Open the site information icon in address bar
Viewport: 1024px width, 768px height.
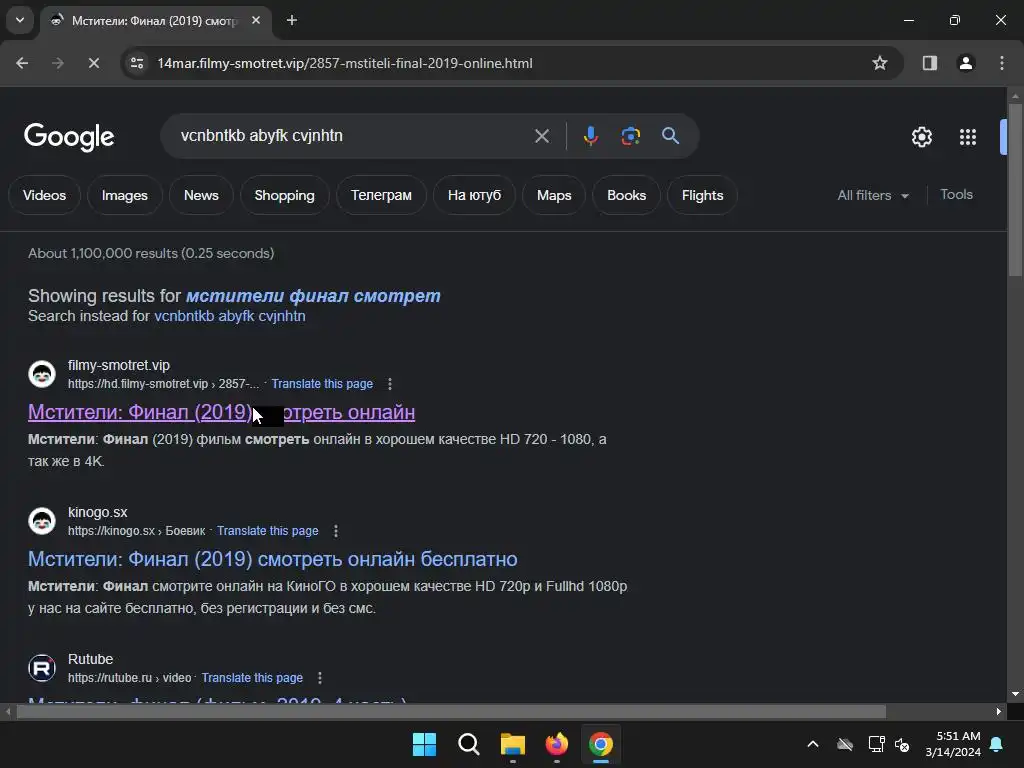tap(137, 63)
